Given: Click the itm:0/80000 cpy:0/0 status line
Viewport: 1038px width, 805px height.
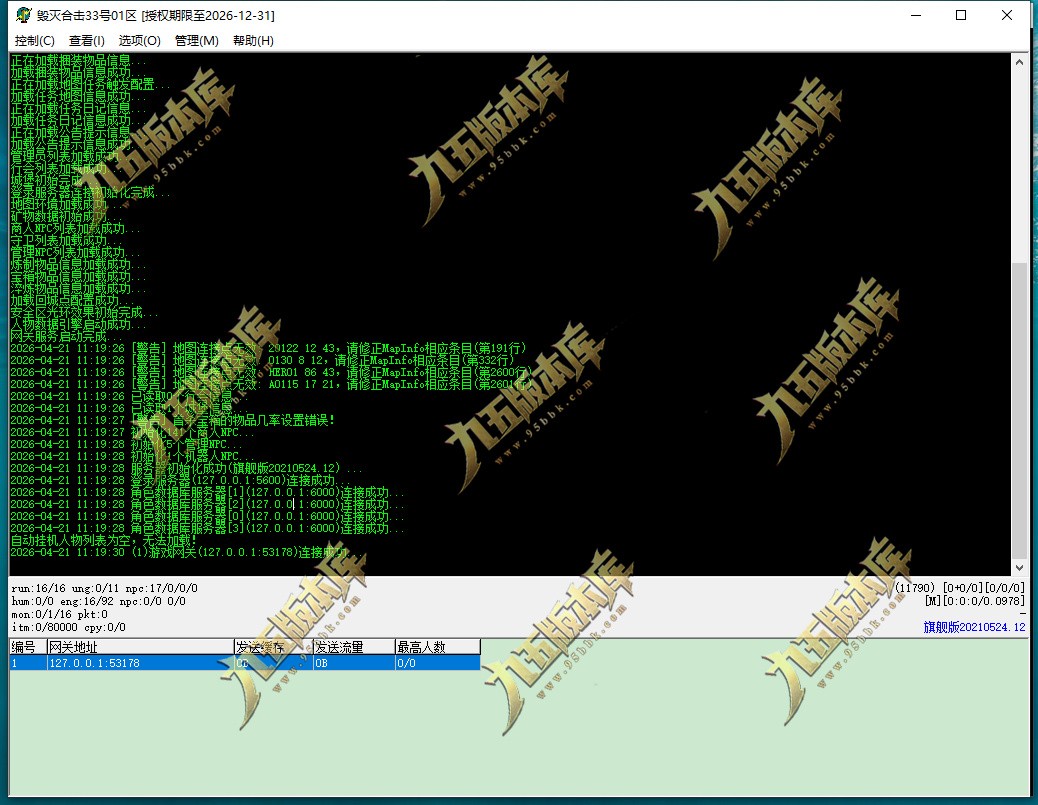Looking at the screenshot, I should click(x=68, y=627).
